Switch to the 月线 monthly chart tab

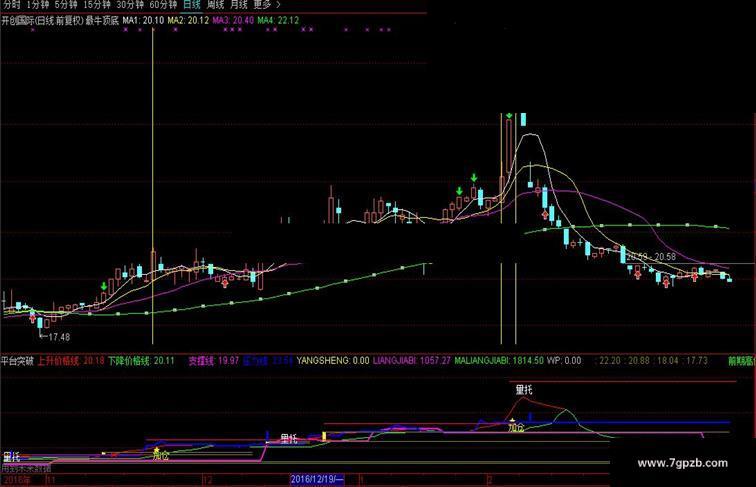click(x=239, y=5)
